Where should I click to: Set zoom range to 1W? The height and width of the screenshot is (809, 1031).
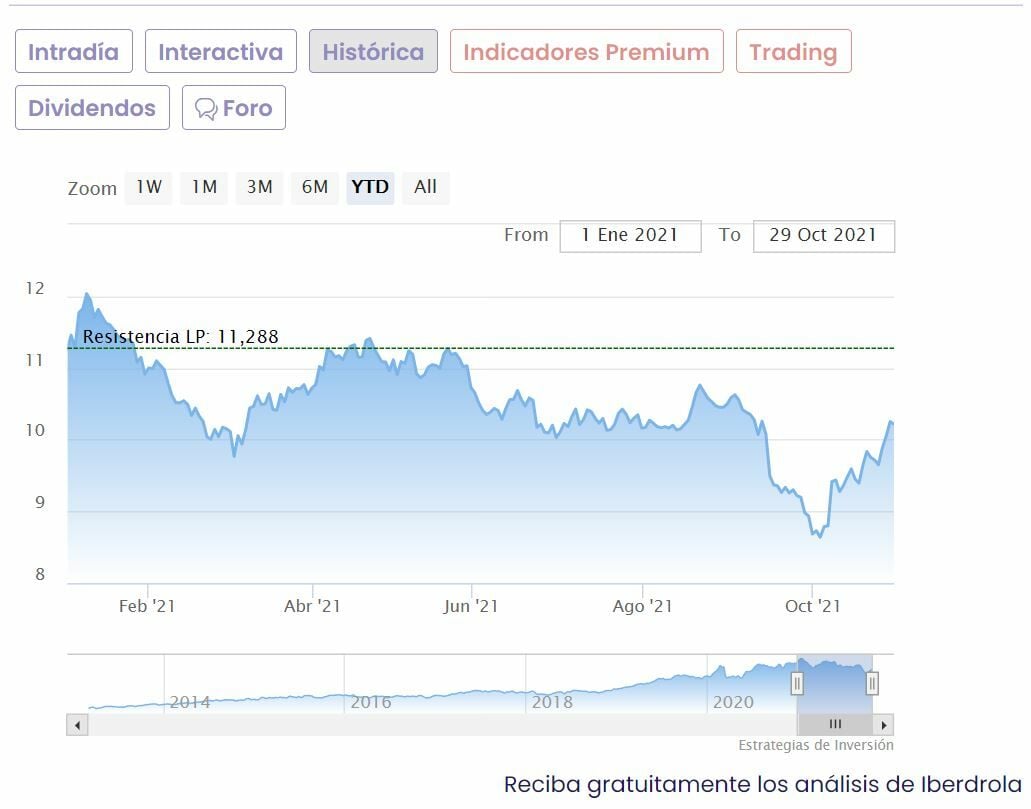(148, 187)
